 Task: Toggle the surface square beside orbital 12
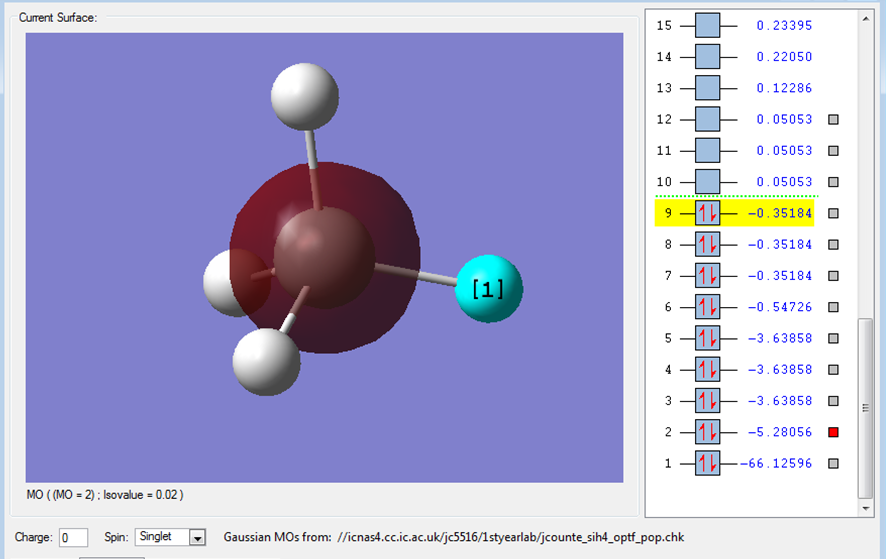point(833,119)
